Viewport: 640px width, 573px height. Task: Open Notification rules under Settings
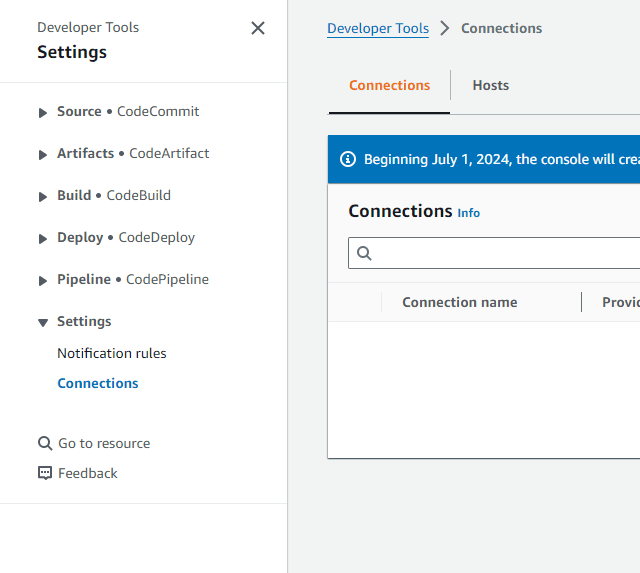coord(112,353)
